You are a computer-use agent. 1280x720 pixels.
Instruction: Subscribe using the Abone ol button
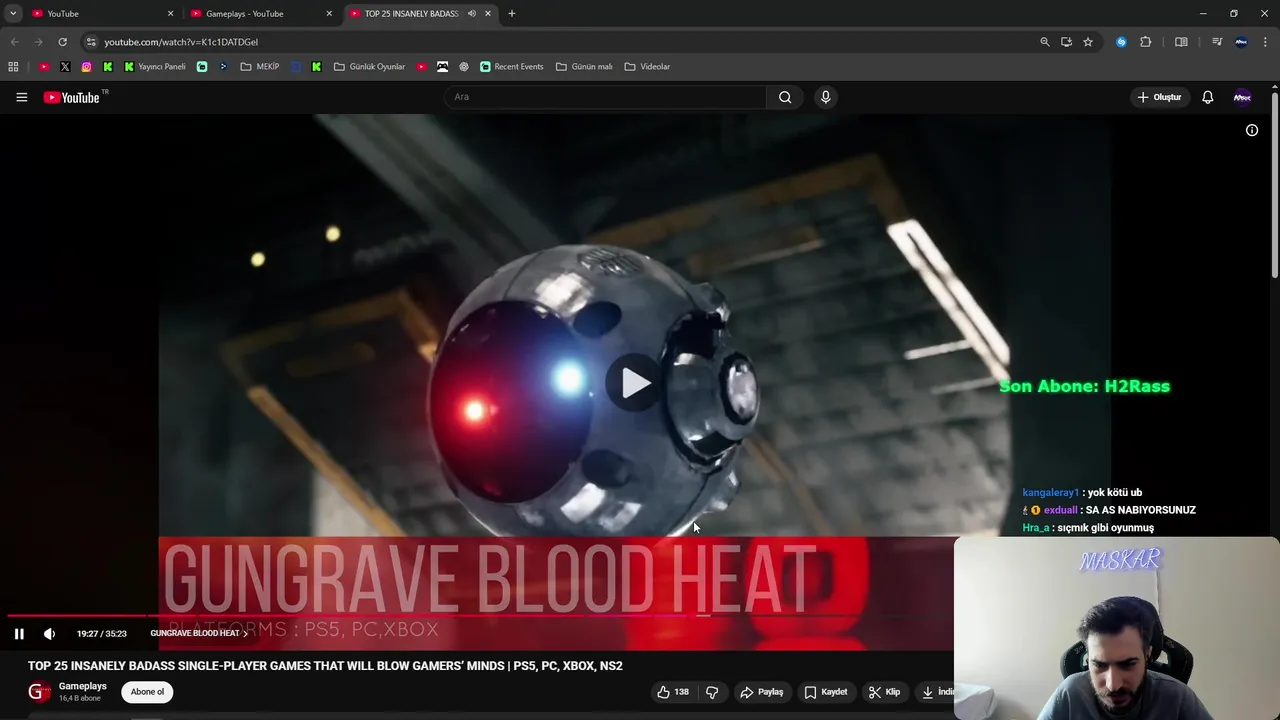point(147,692)
